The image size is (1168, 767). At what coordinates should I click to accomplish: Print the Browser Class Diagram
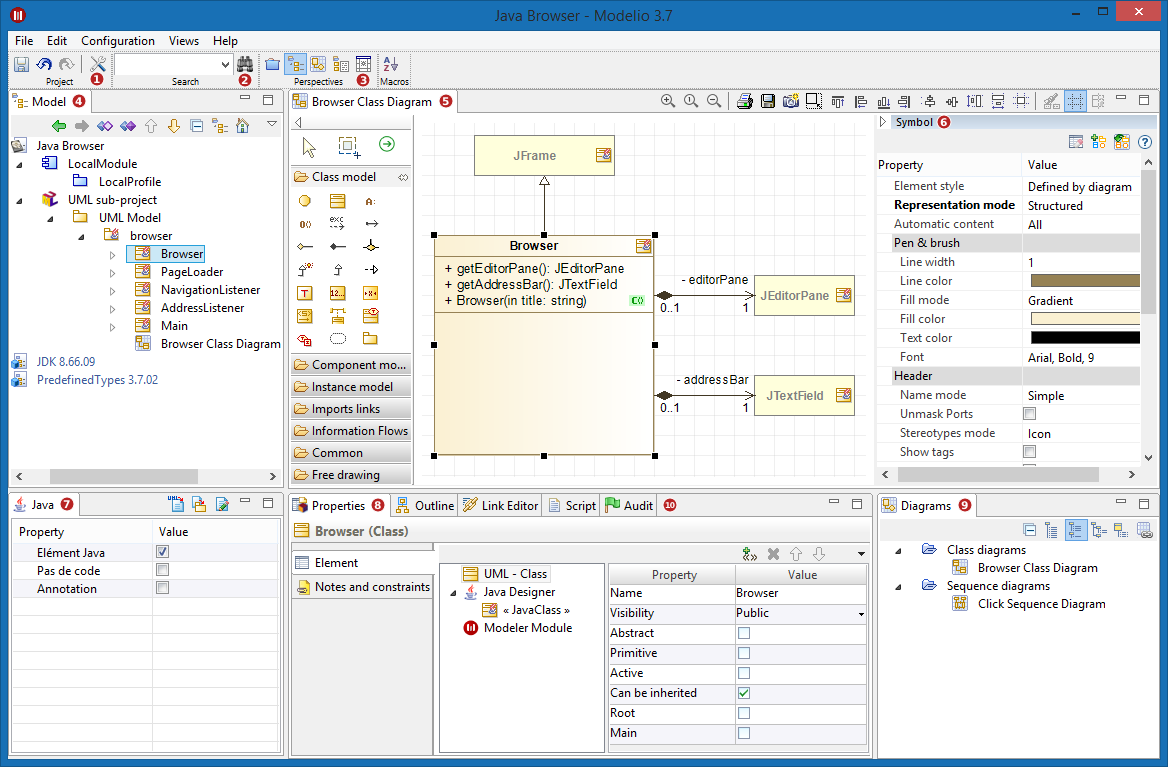point(744,101)
